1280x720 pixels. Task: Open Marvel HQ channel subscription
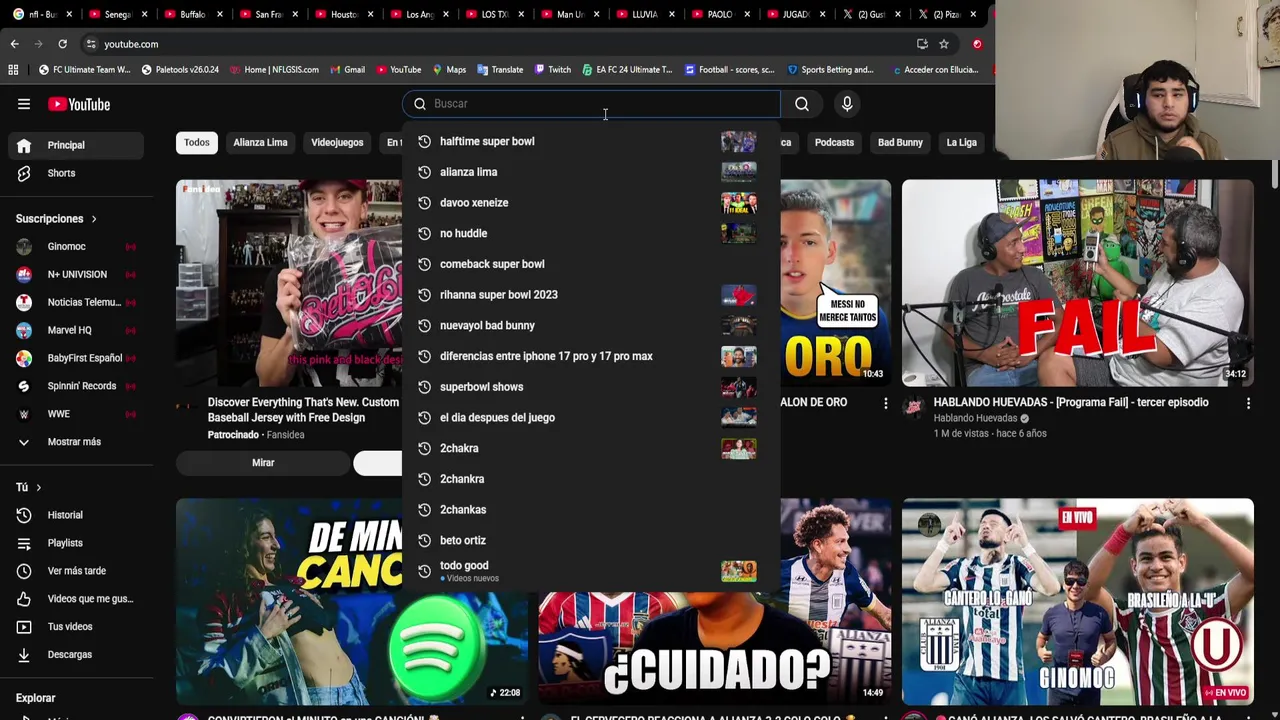(x=76, y=330)
